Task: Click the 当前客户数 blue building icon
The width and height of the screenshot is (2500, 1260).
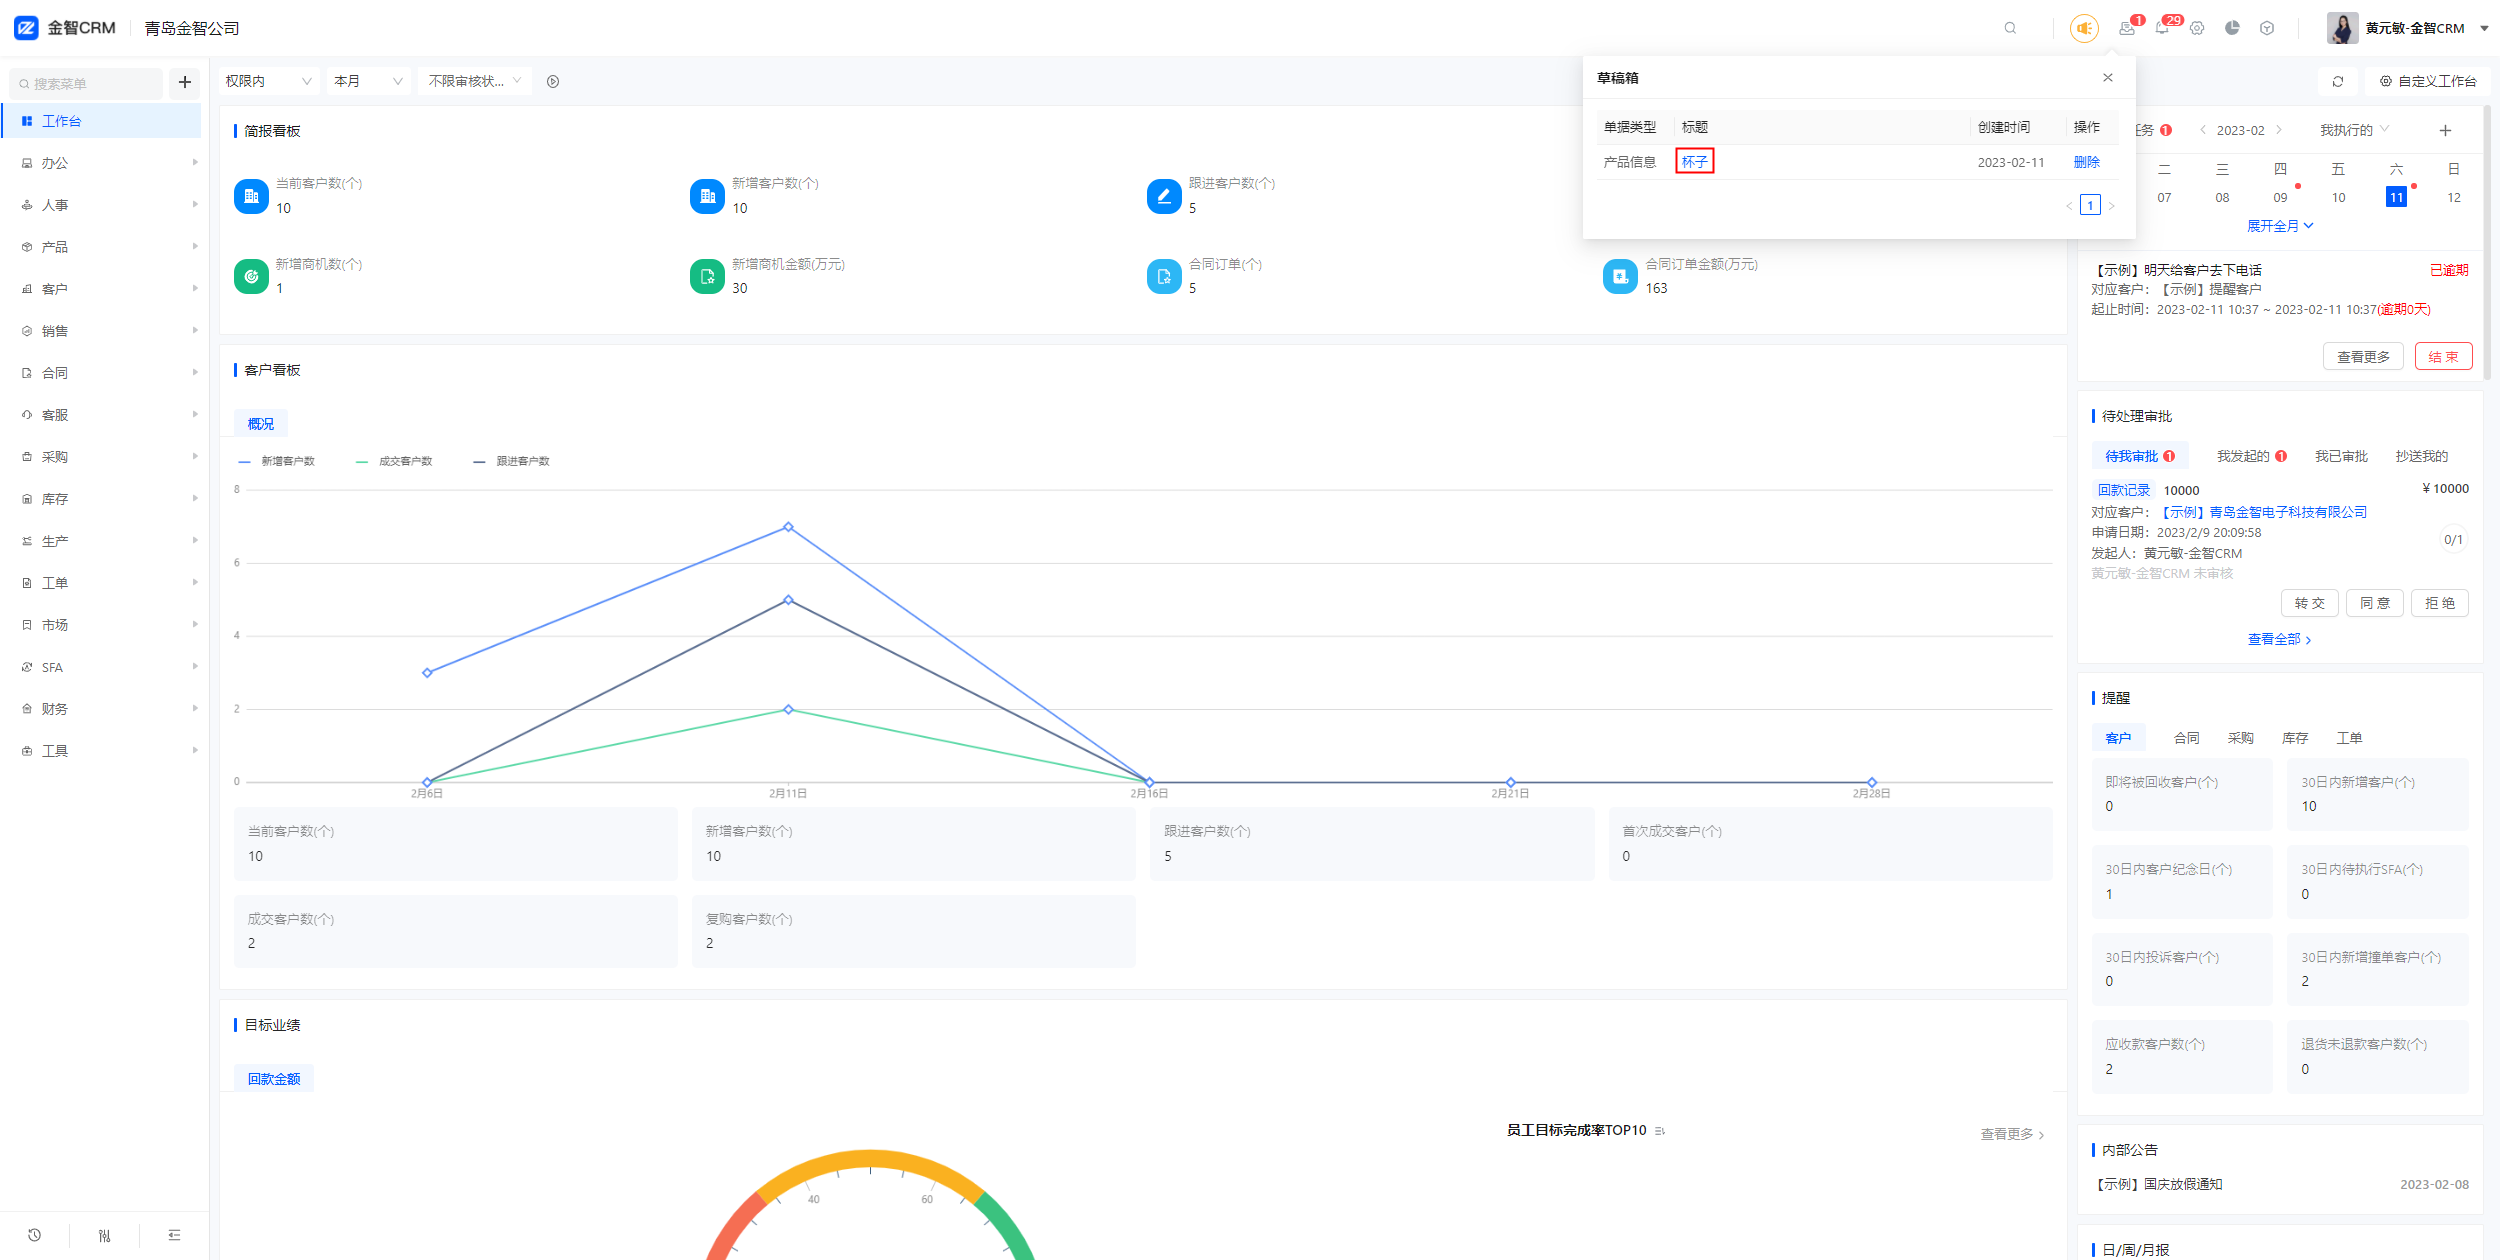Action: 251,196
